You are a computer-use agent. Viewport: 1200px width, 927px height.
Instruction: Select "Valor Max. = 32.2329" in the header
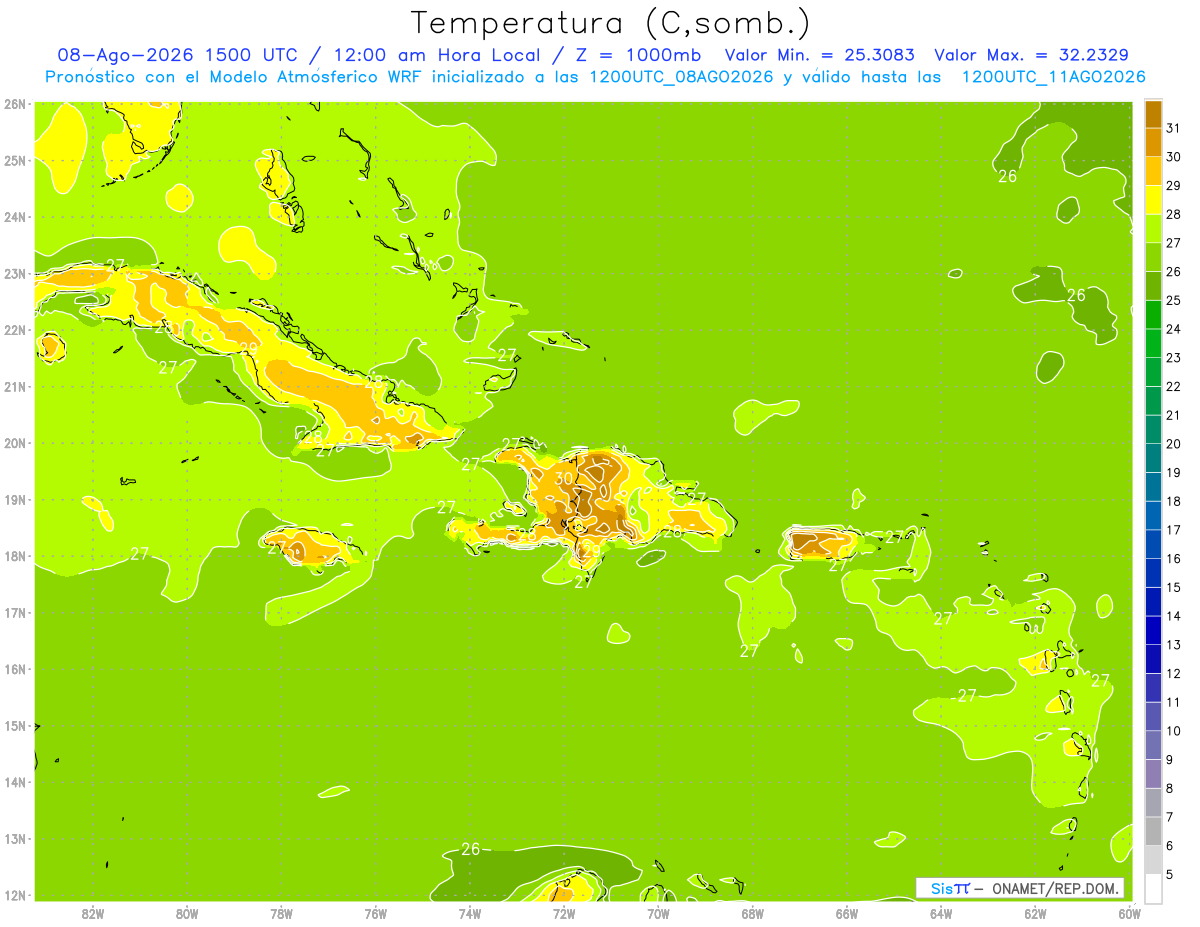(1031, 55)
